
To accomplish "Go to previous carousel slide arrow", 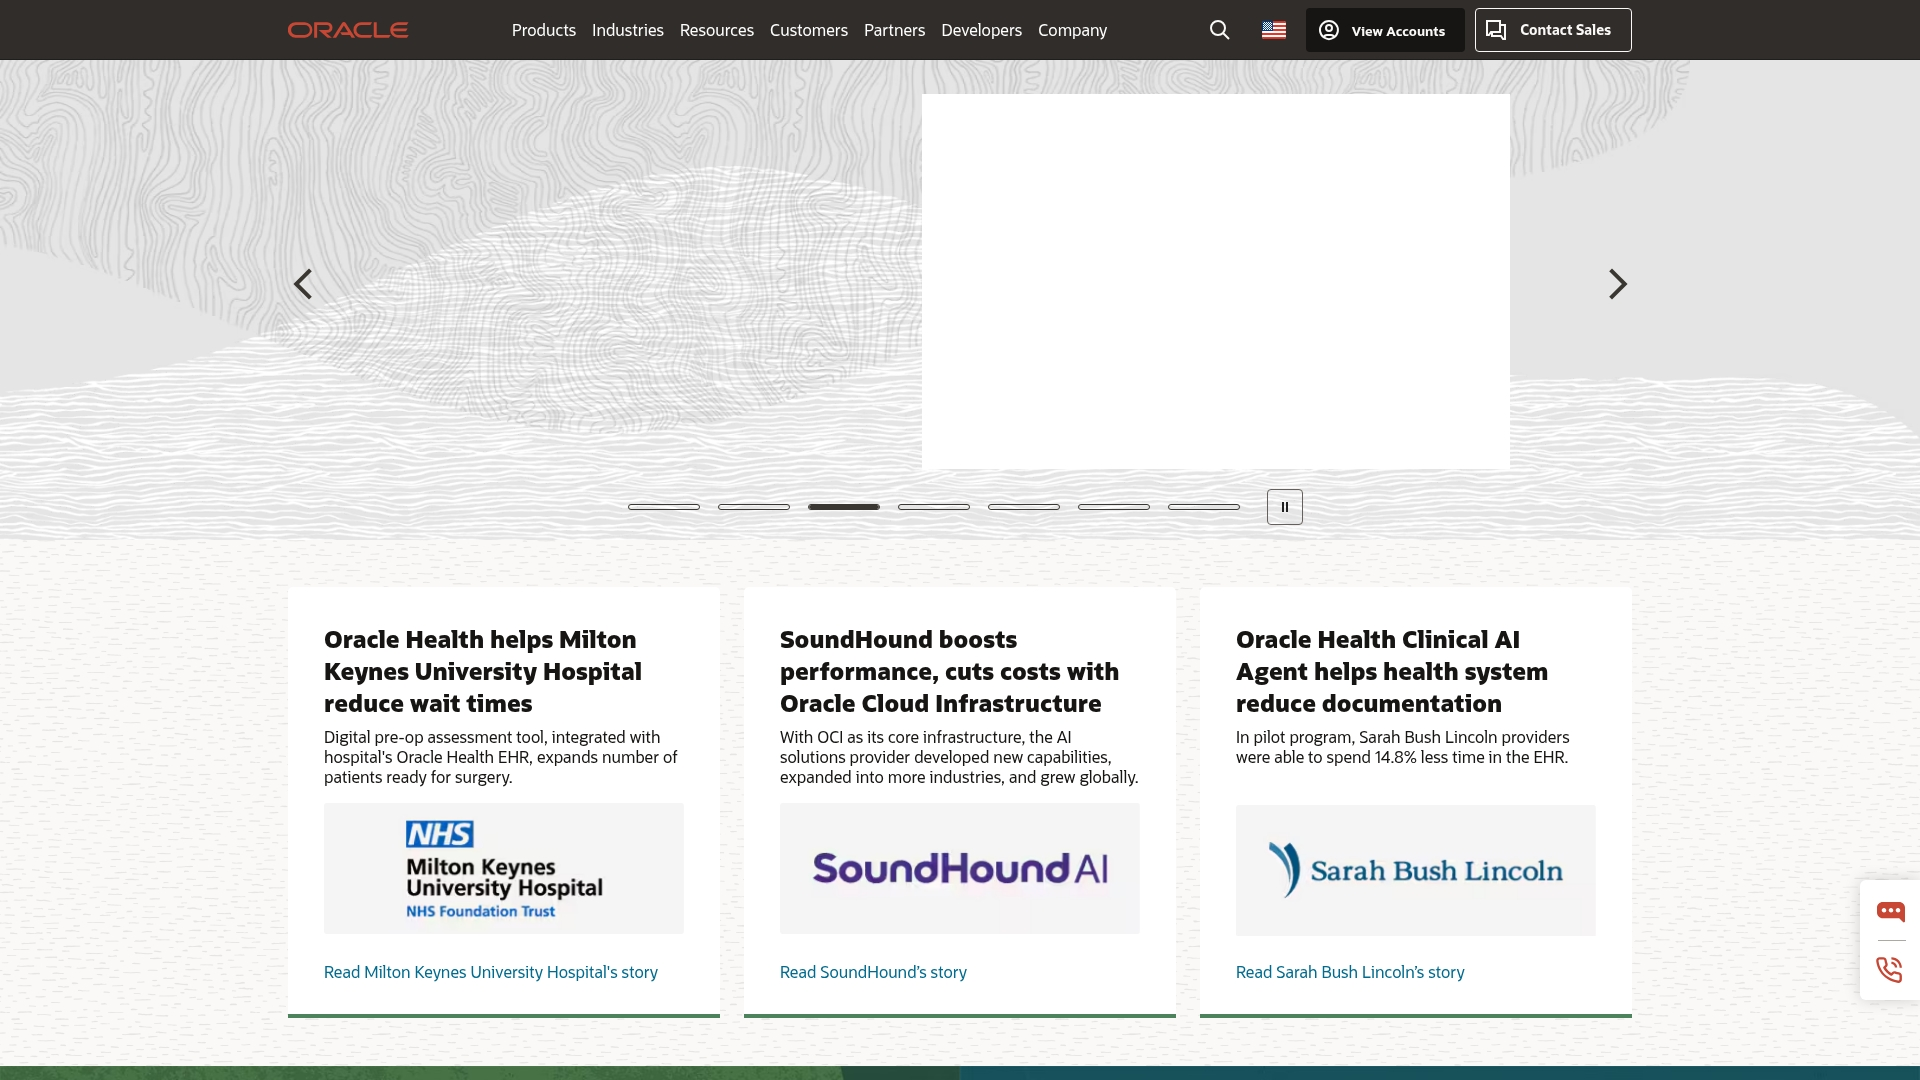I will 303,284.
